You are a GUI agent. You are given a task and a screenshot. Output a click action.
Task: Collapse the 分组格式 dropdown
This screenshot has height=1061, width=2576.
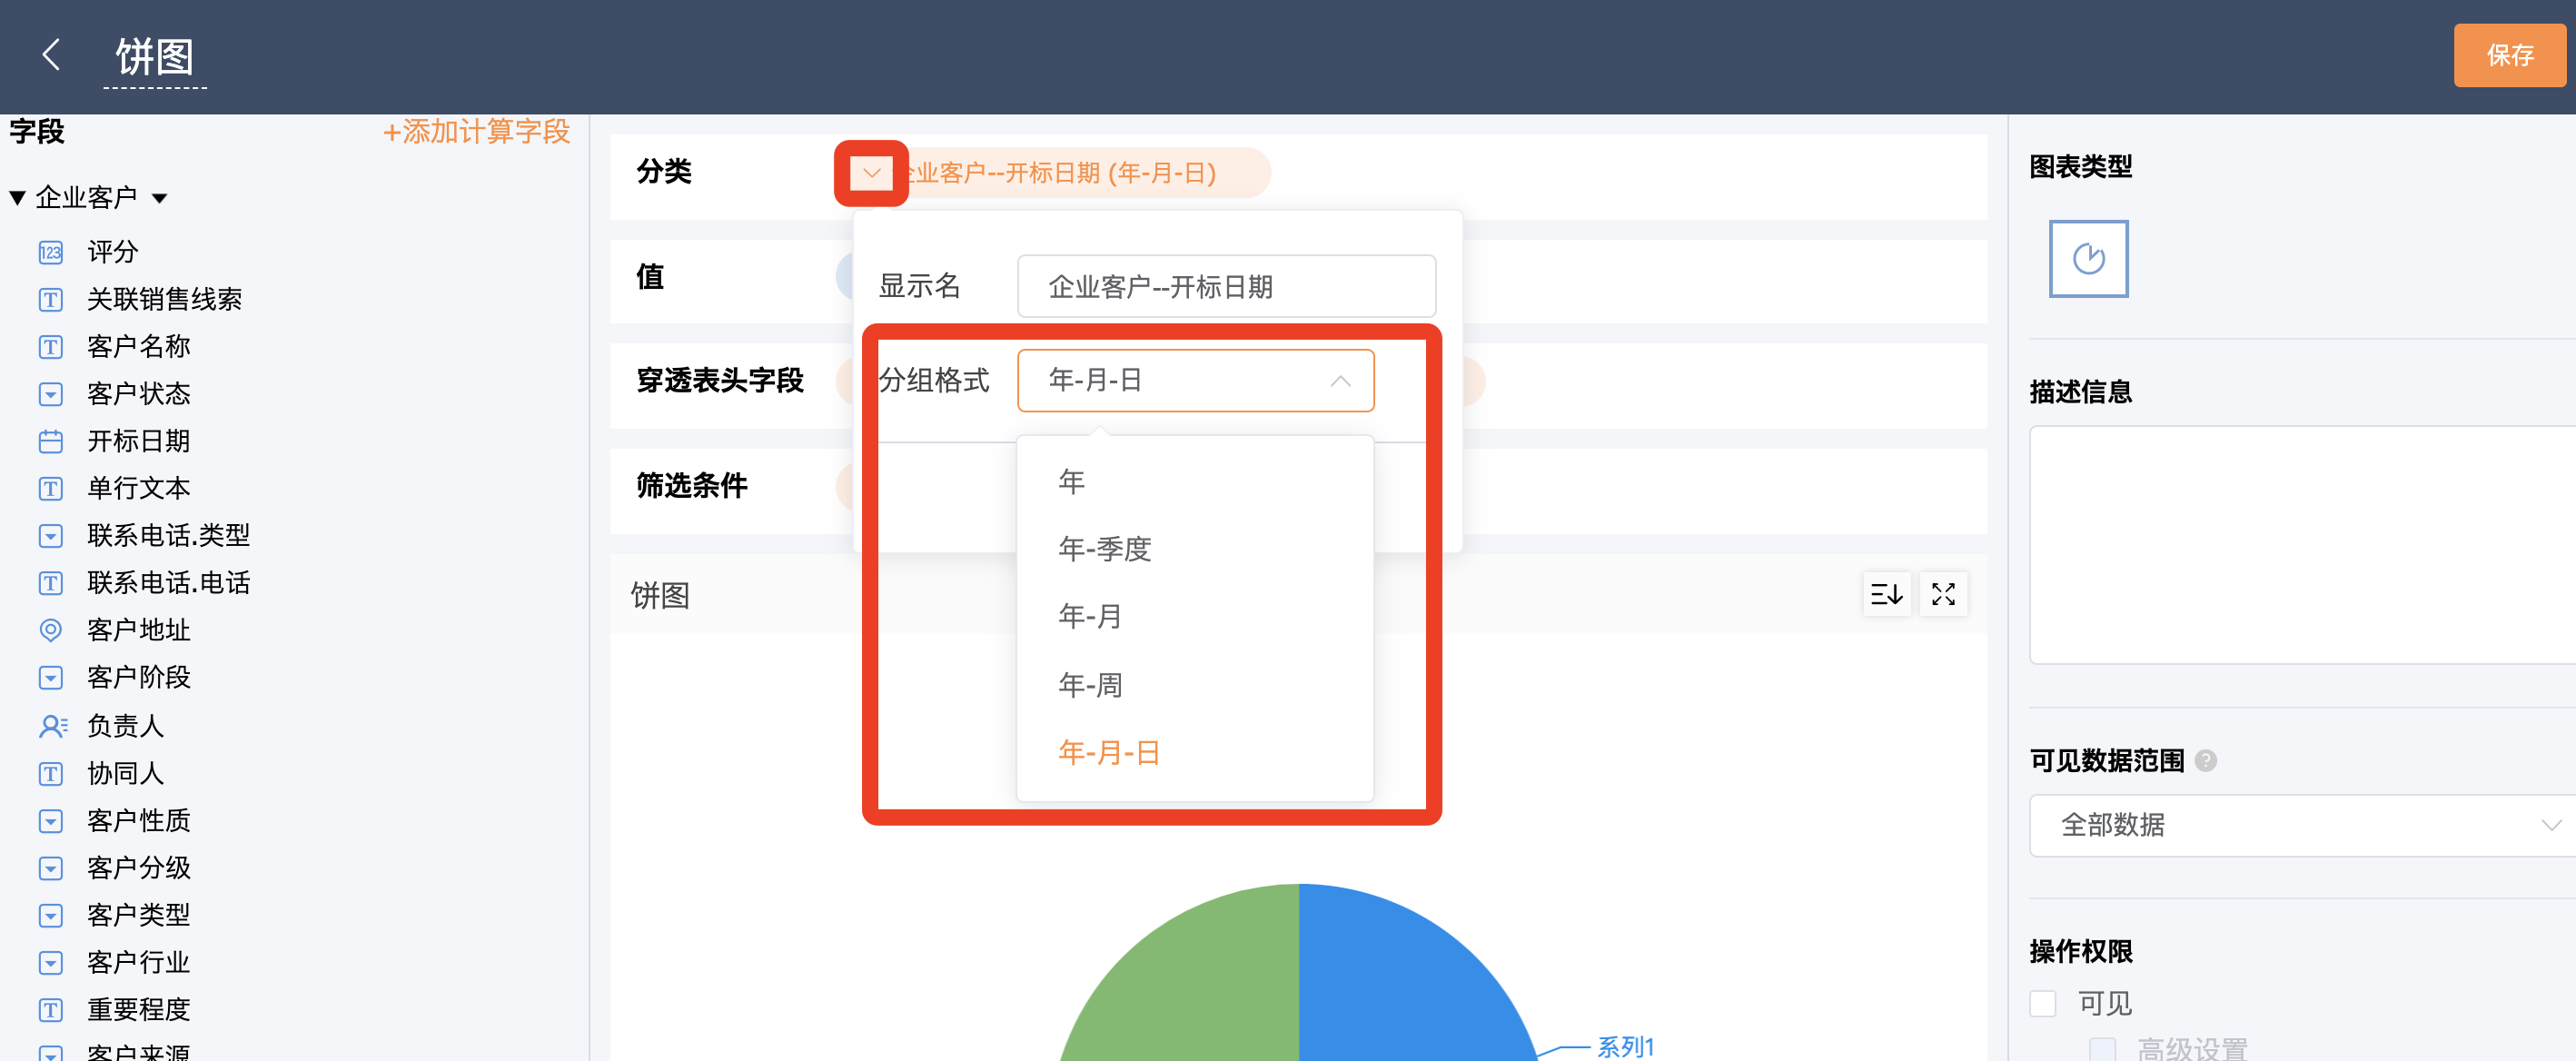pos(1195,380)
